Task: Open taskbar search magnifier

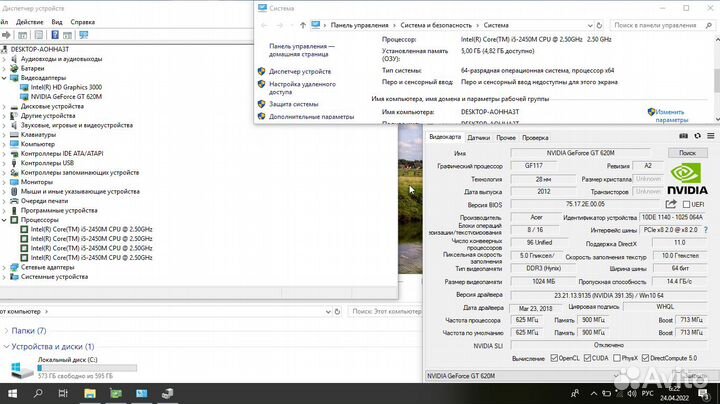Action: (38, 393)
